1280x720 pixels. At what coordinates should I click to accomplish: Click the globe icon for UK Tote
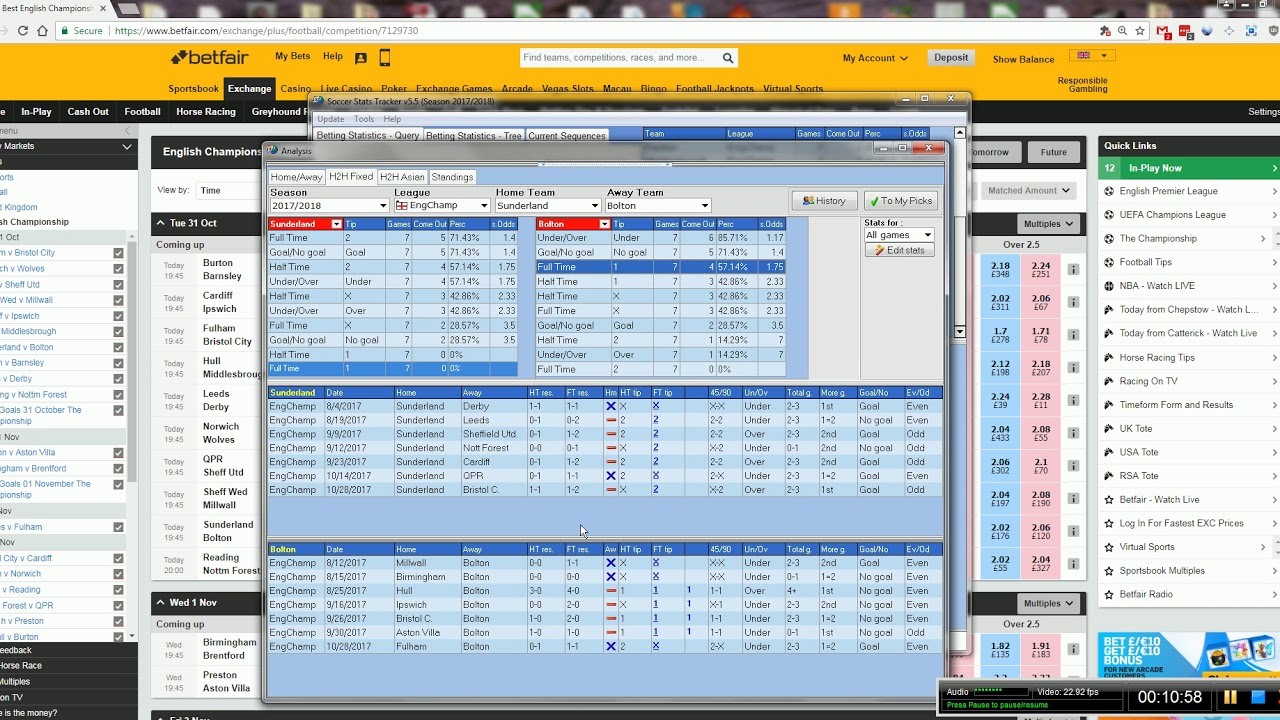click(x=1109, y=429)
